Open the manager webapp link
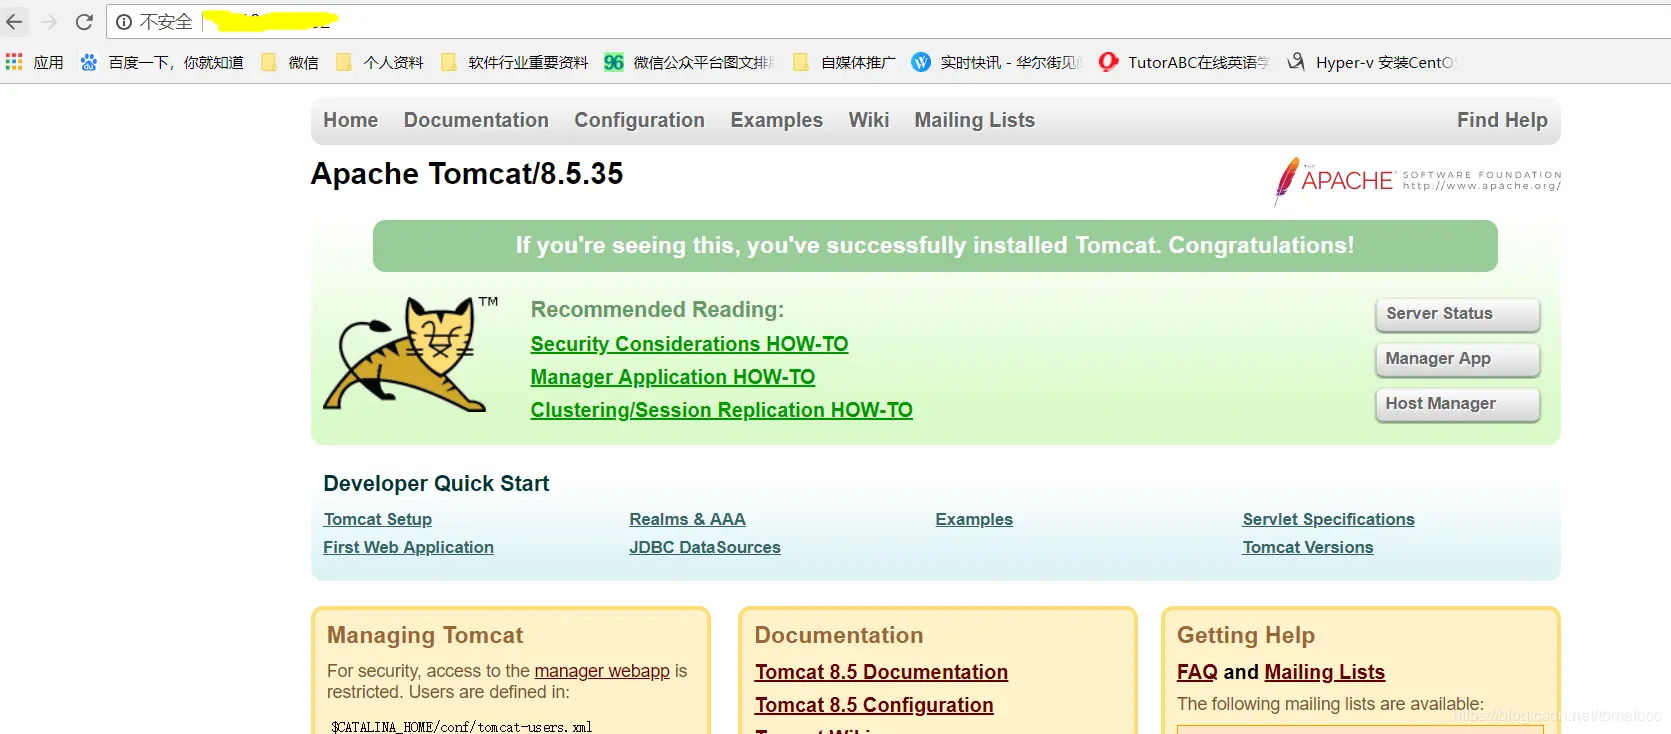This screenshot has width=1671, height=734. [602, 671]
